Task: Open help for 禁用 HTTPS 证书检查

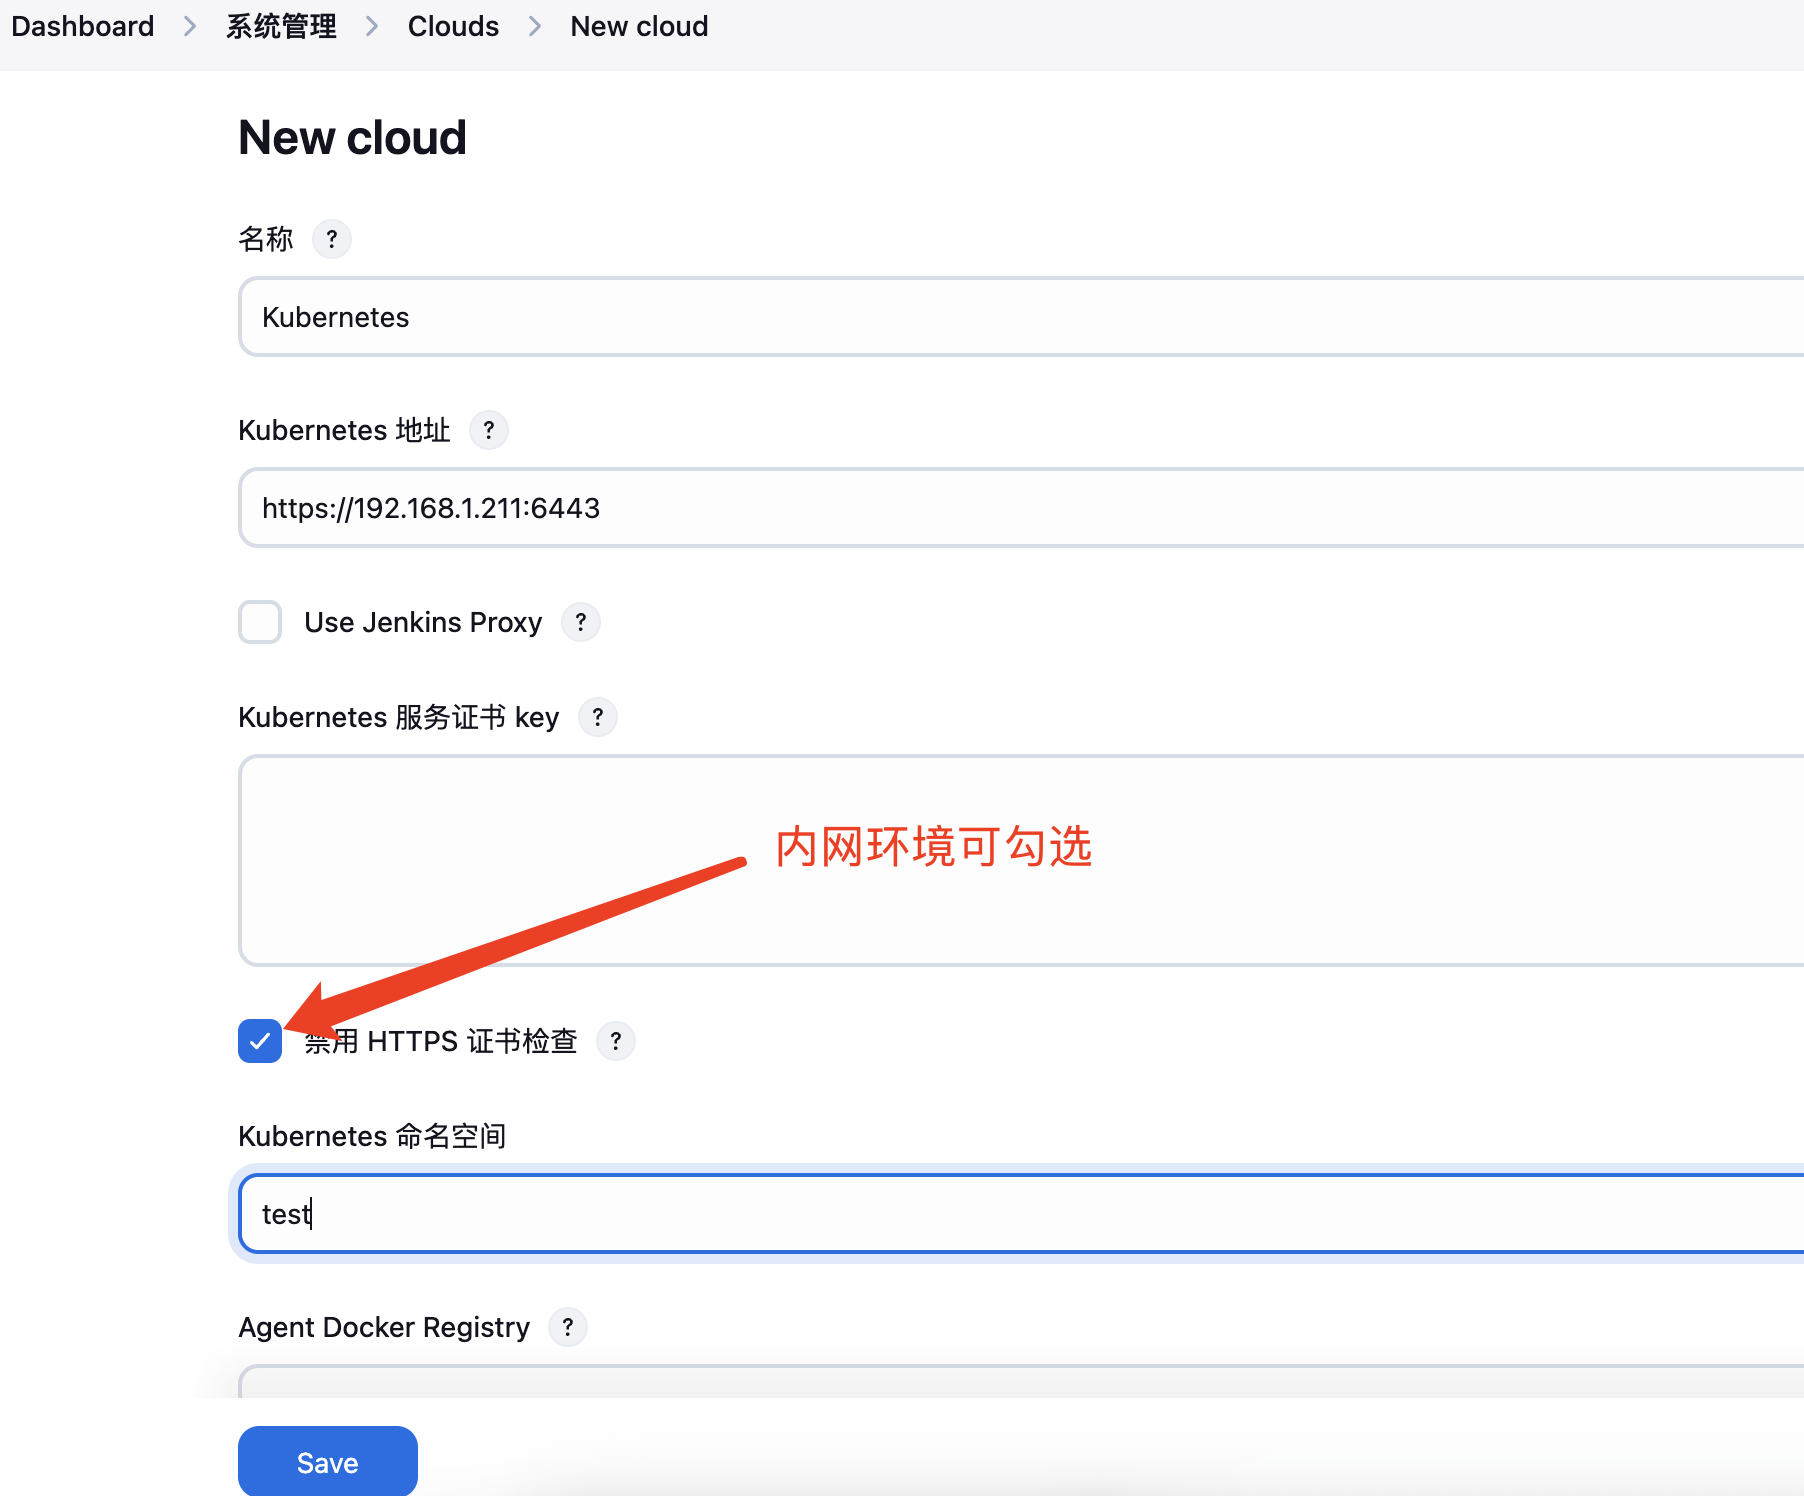Action: pos(616,1041)
